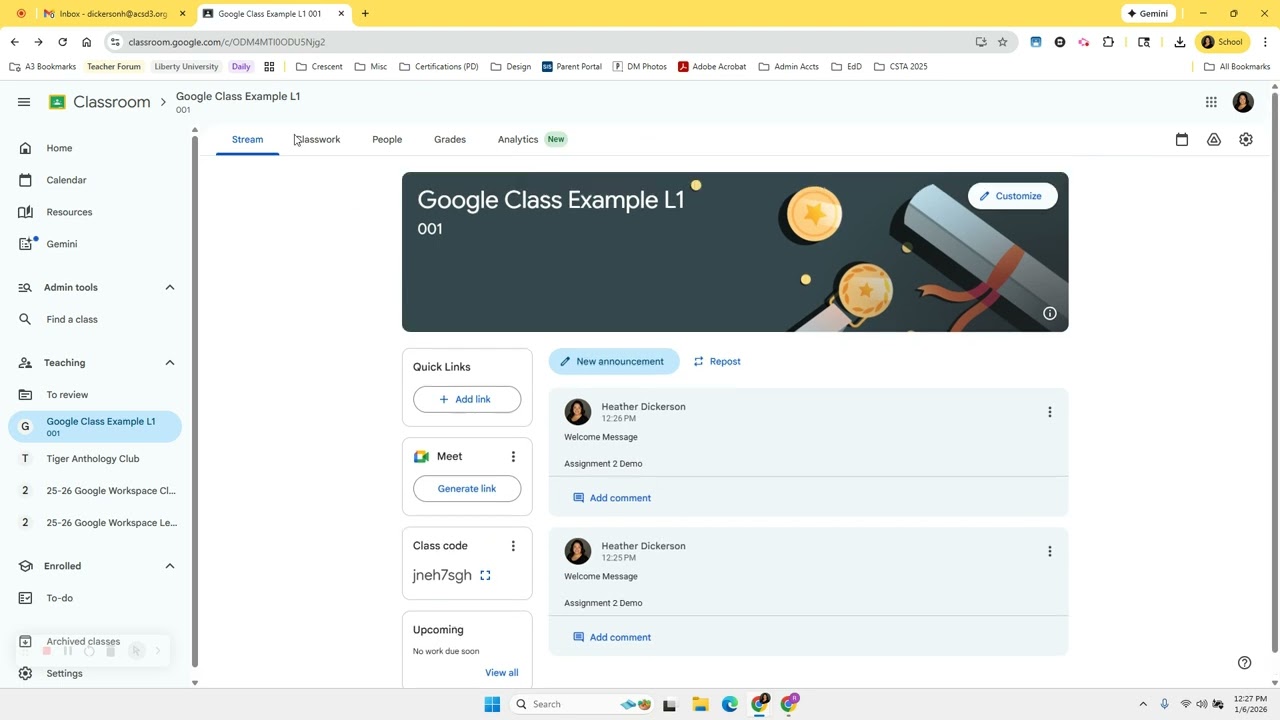This screenshot has height=720, width=1280.
Task: Open View all upcoming work
Action: [x=502, y=673]
